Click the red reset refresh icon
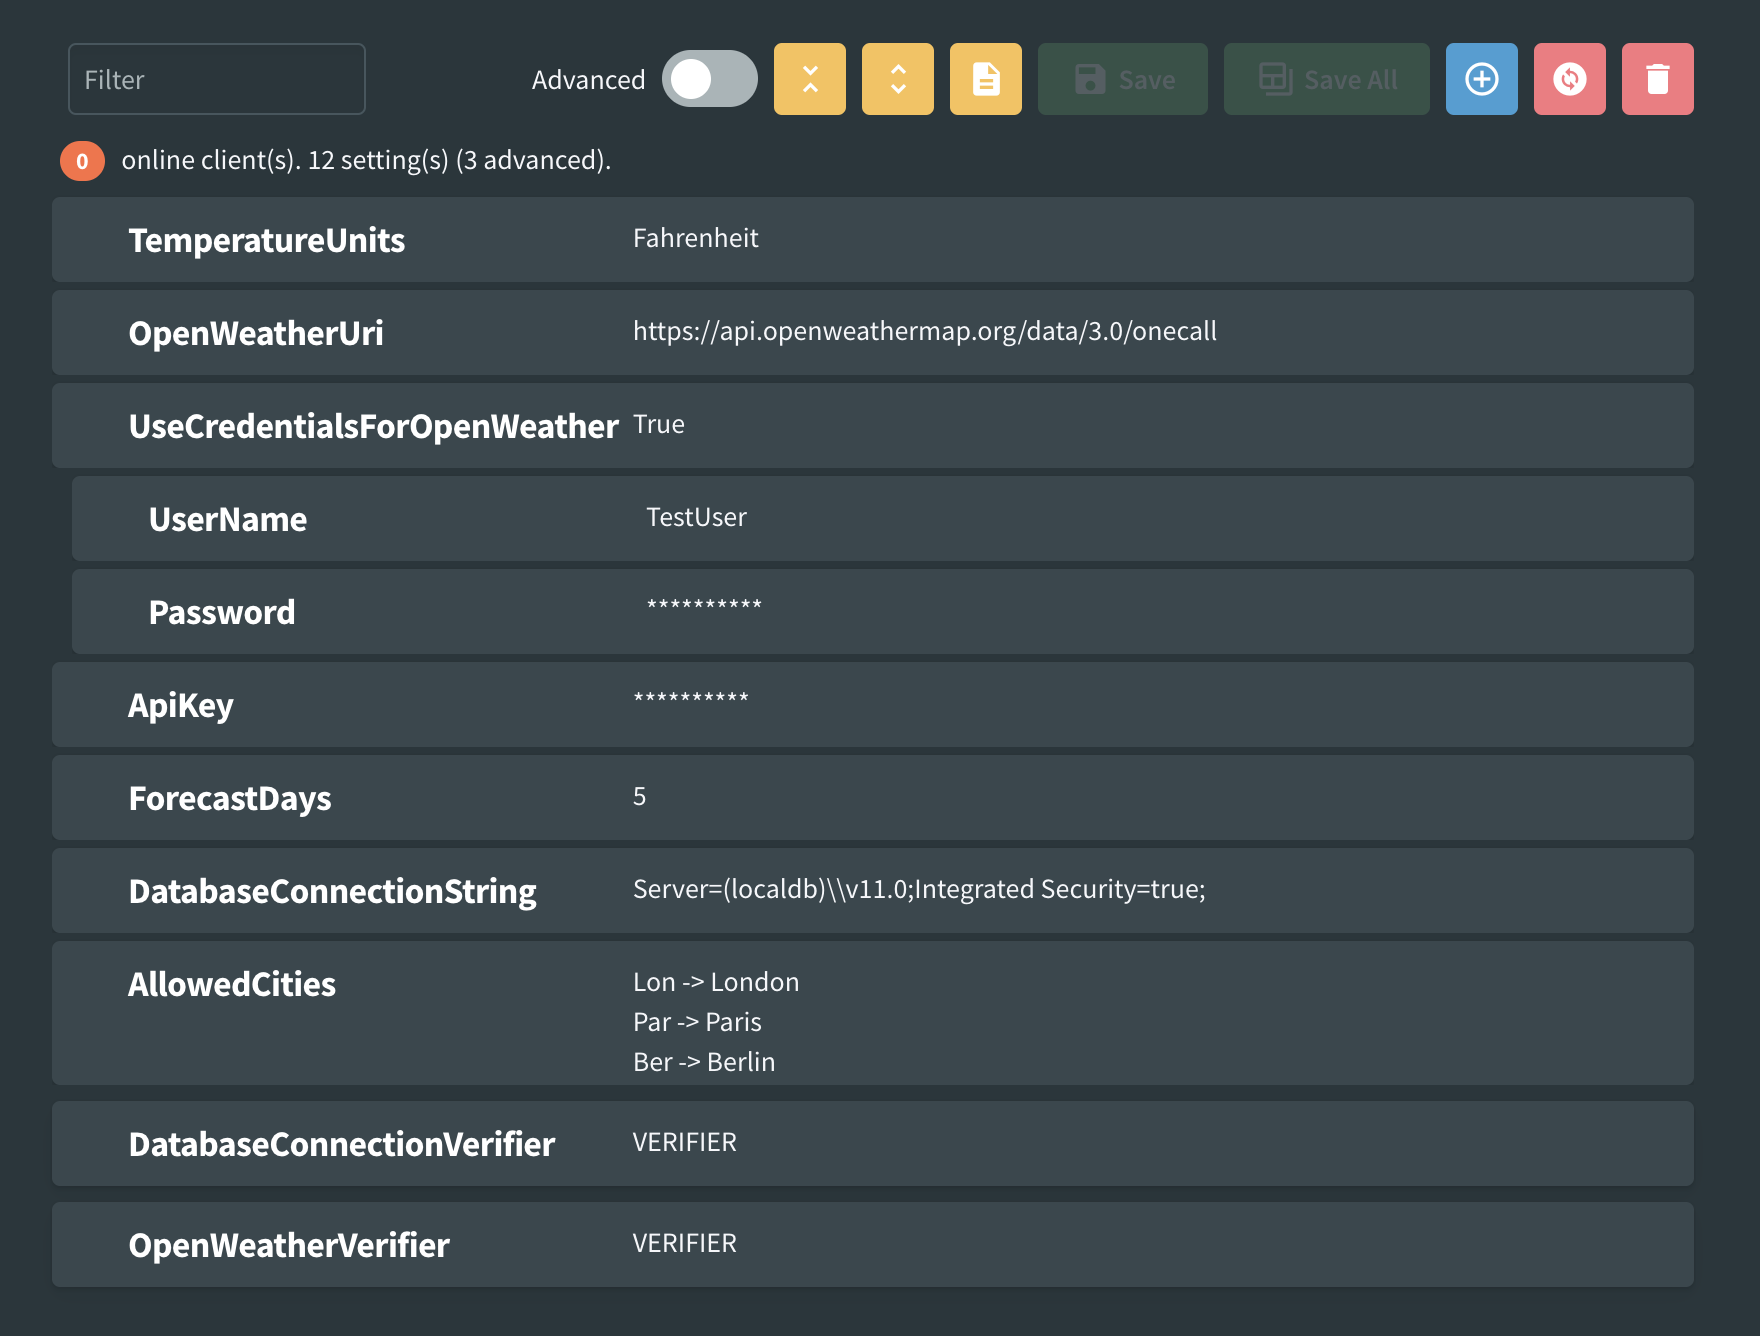This screenshot has width=1760, height=1336. 1570,79
